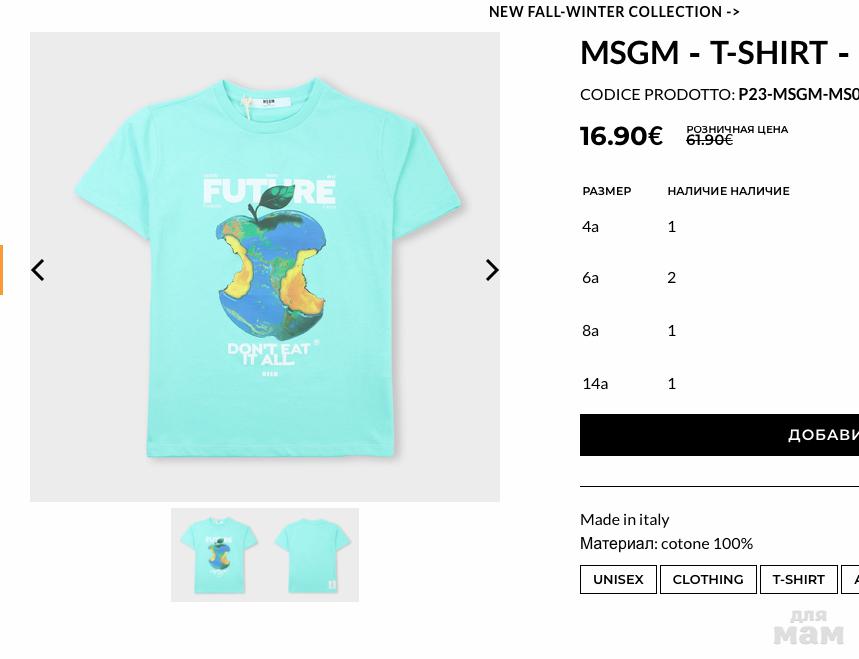859x659 pixels.
Task: Click the next image arrow
Action: click(x=491, y=270)
